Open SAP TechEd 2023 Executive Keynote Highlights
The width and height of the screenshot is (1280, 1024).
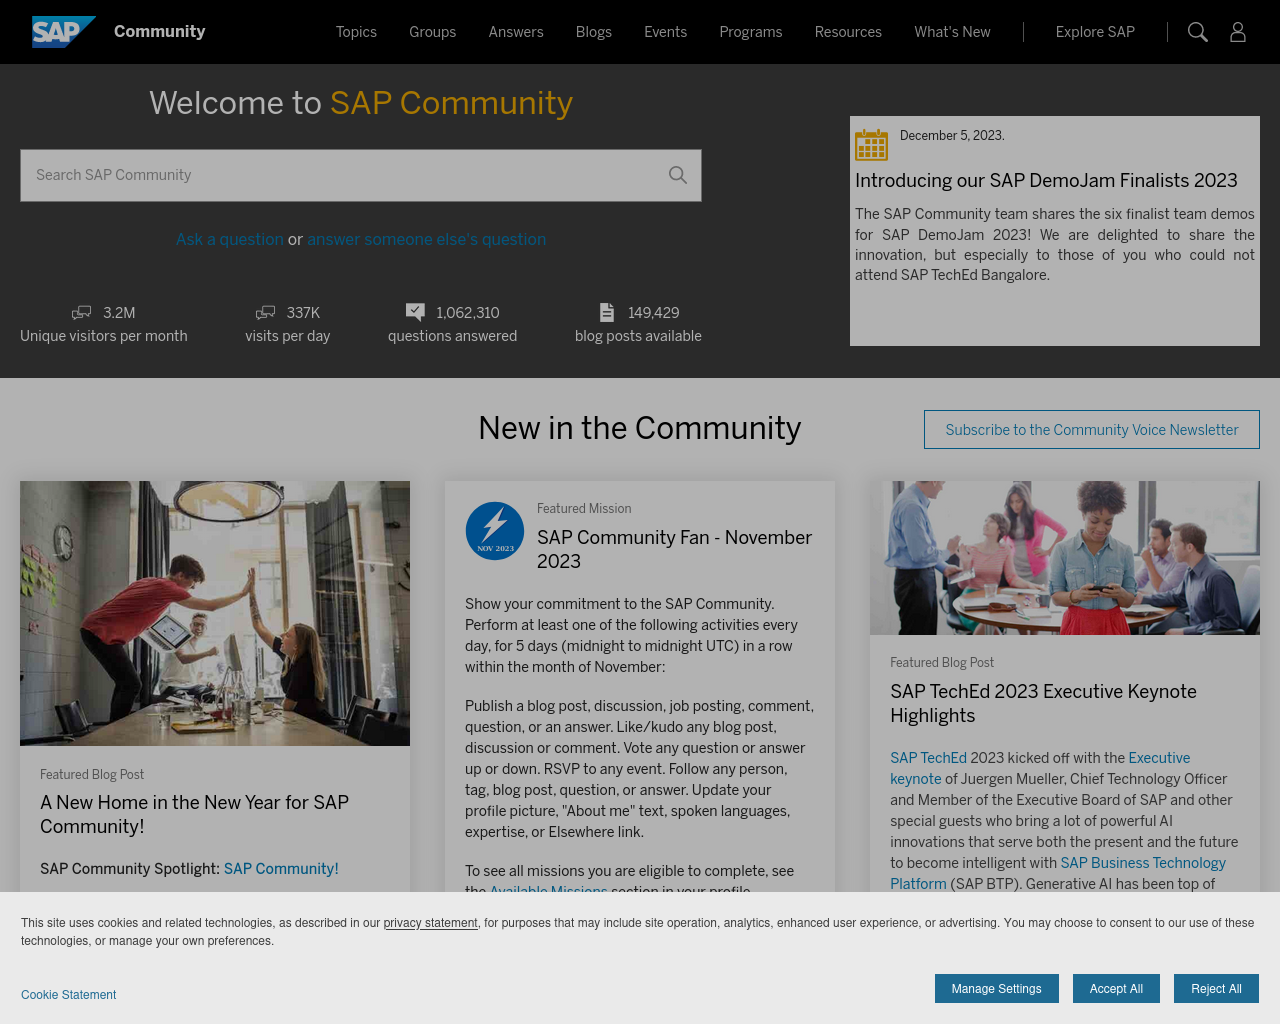[1043, 703]
